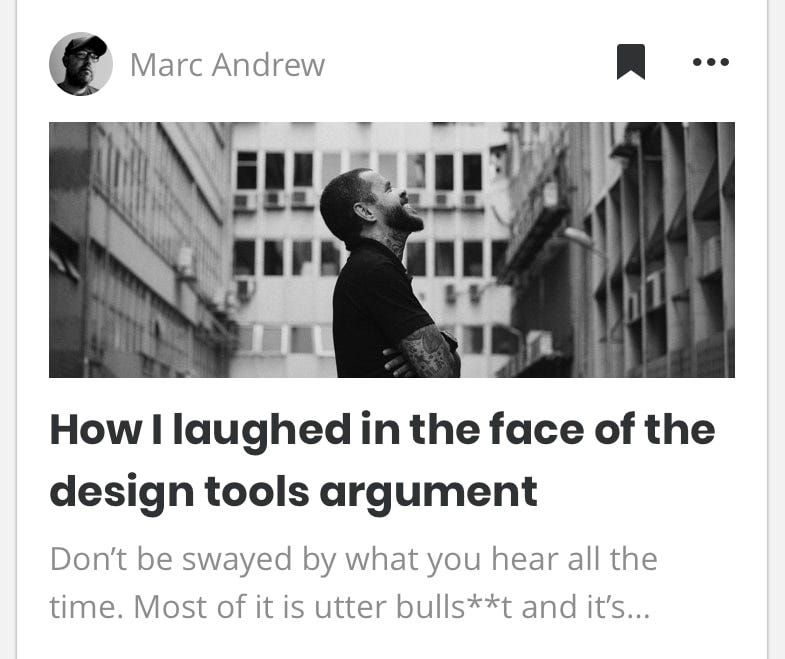Open article via building street cover image
The width and height of the screenshot is (785, 659).
391,249
